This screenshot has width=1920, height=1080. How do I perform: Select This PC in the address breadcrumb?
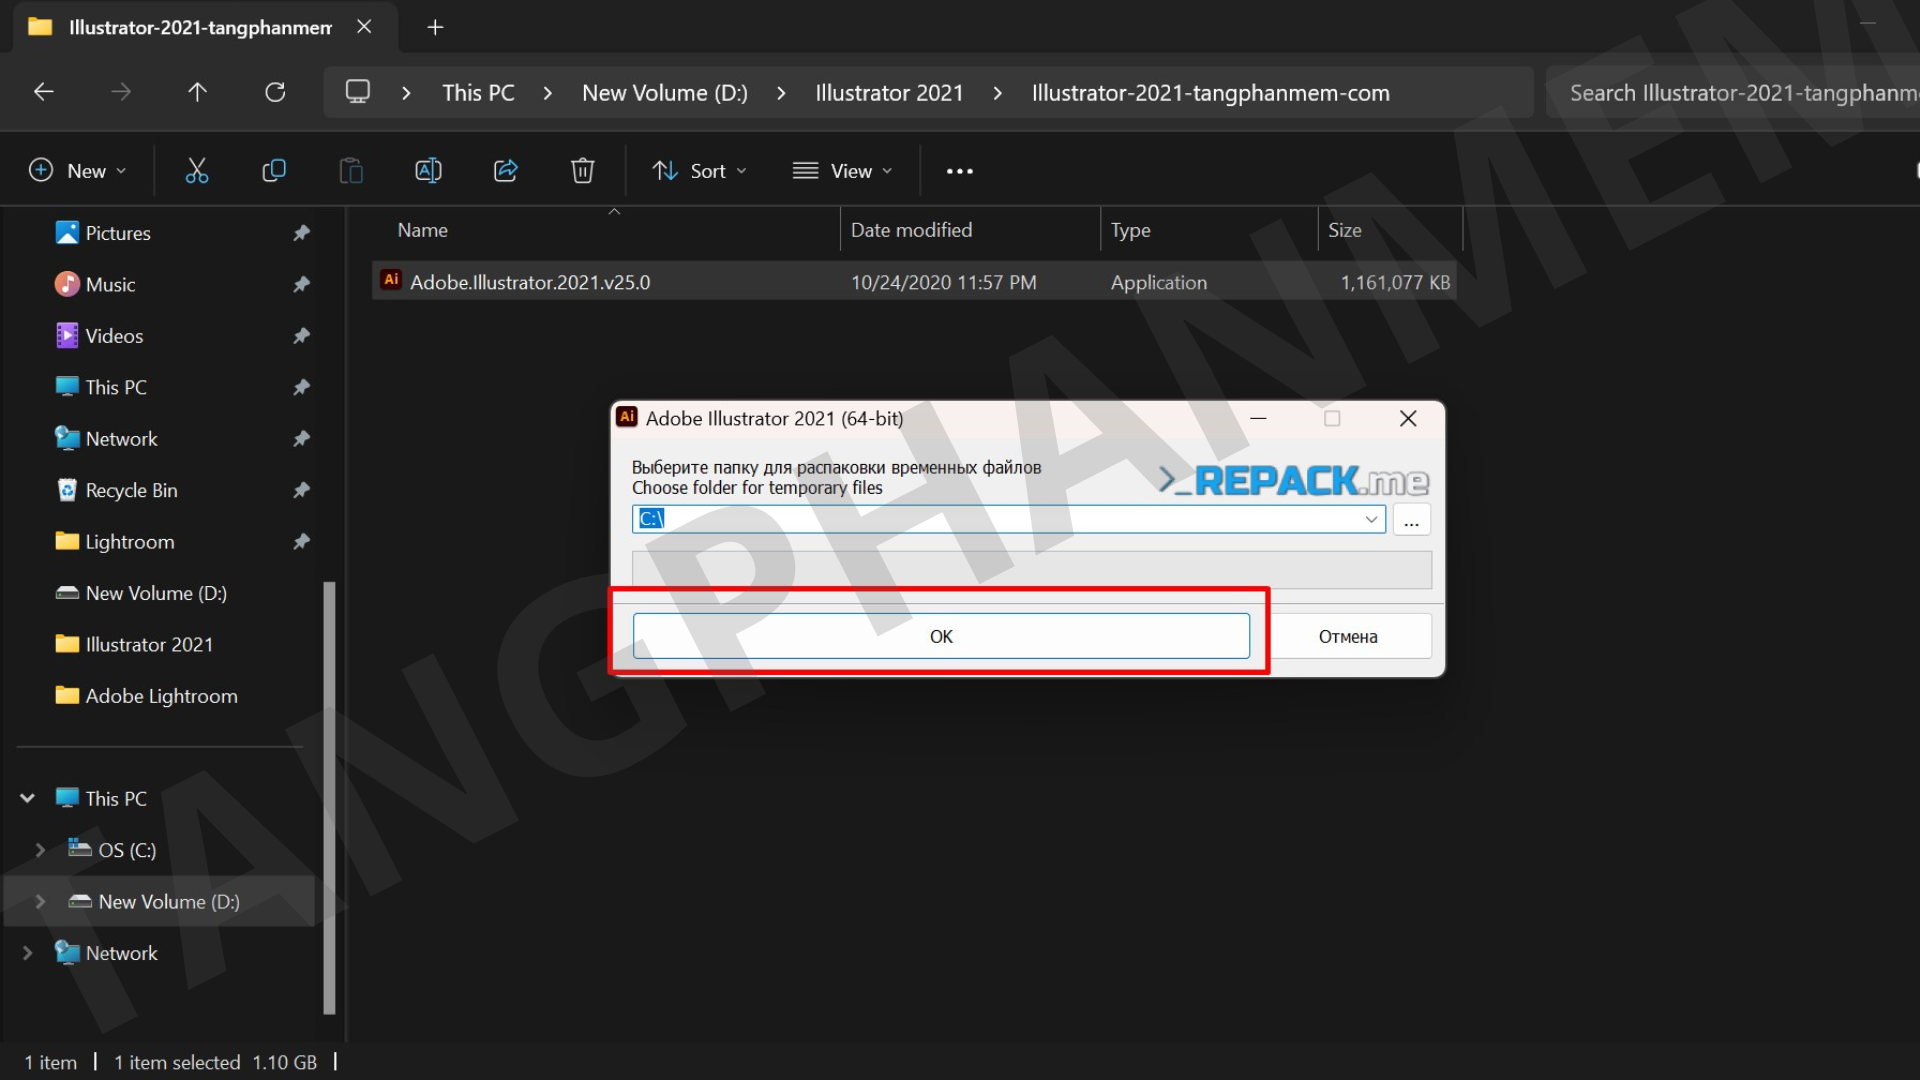tap(478, 93)
